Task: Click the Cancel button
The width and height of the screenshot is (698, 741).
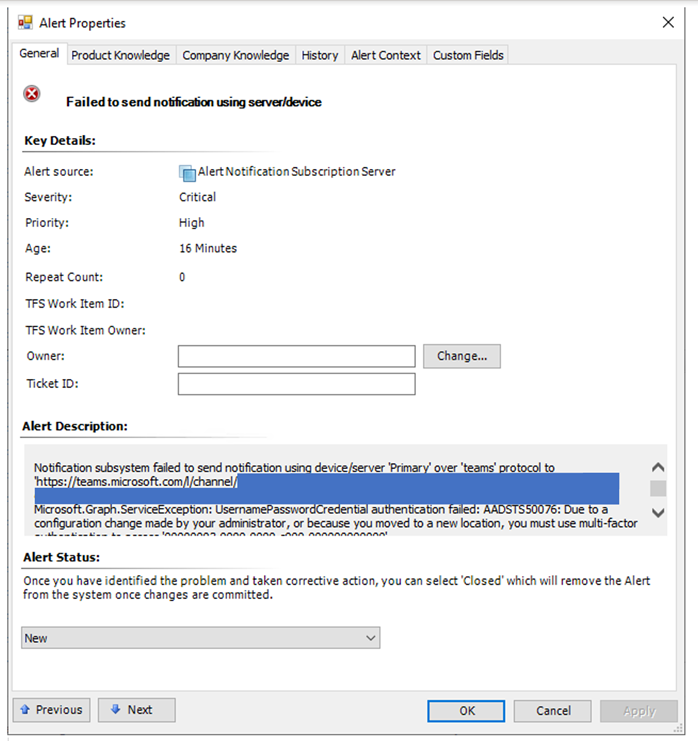Action: 552,711
